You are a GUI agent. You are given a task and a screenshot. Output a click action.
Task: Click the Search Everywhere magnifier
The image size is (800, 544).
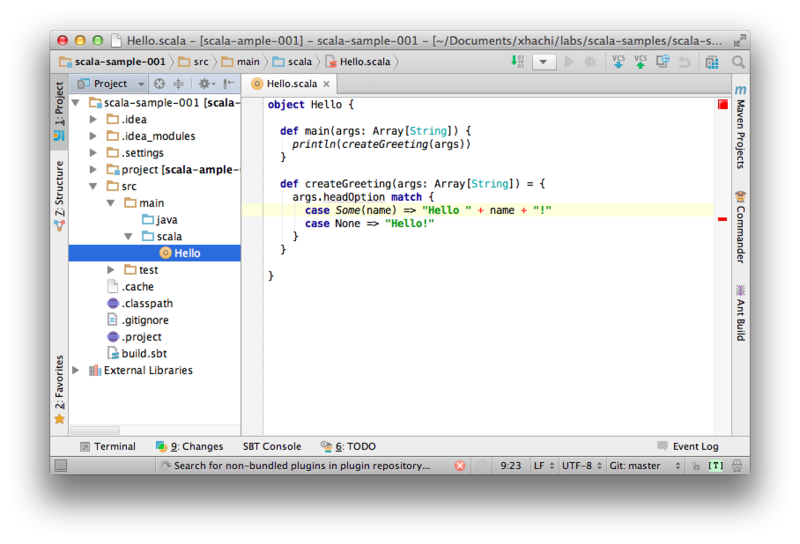[x=738, y=62]
